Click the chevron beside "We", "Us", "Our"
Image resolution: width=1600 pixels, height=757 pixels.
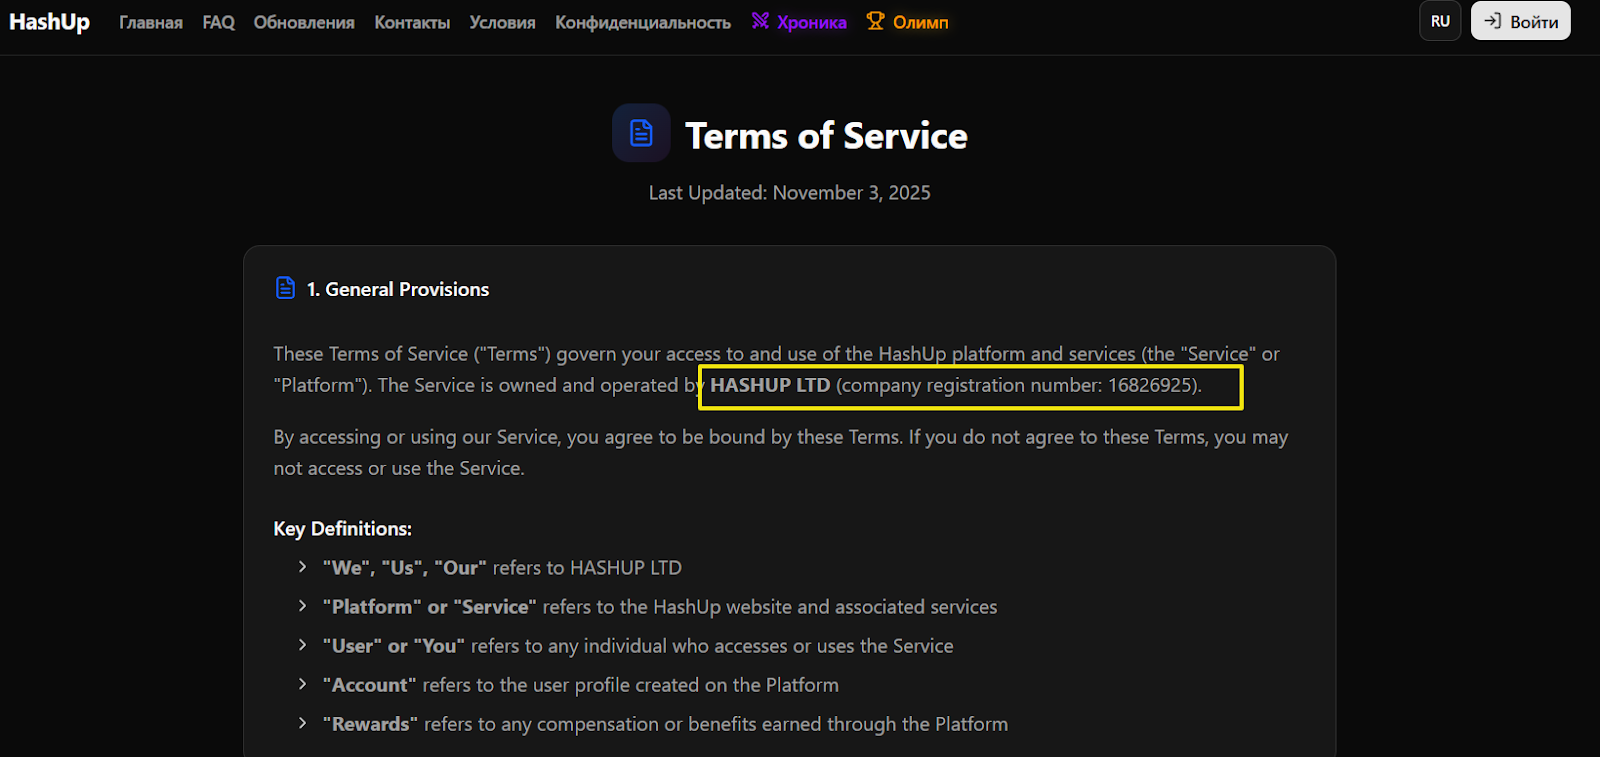(302, 567)
